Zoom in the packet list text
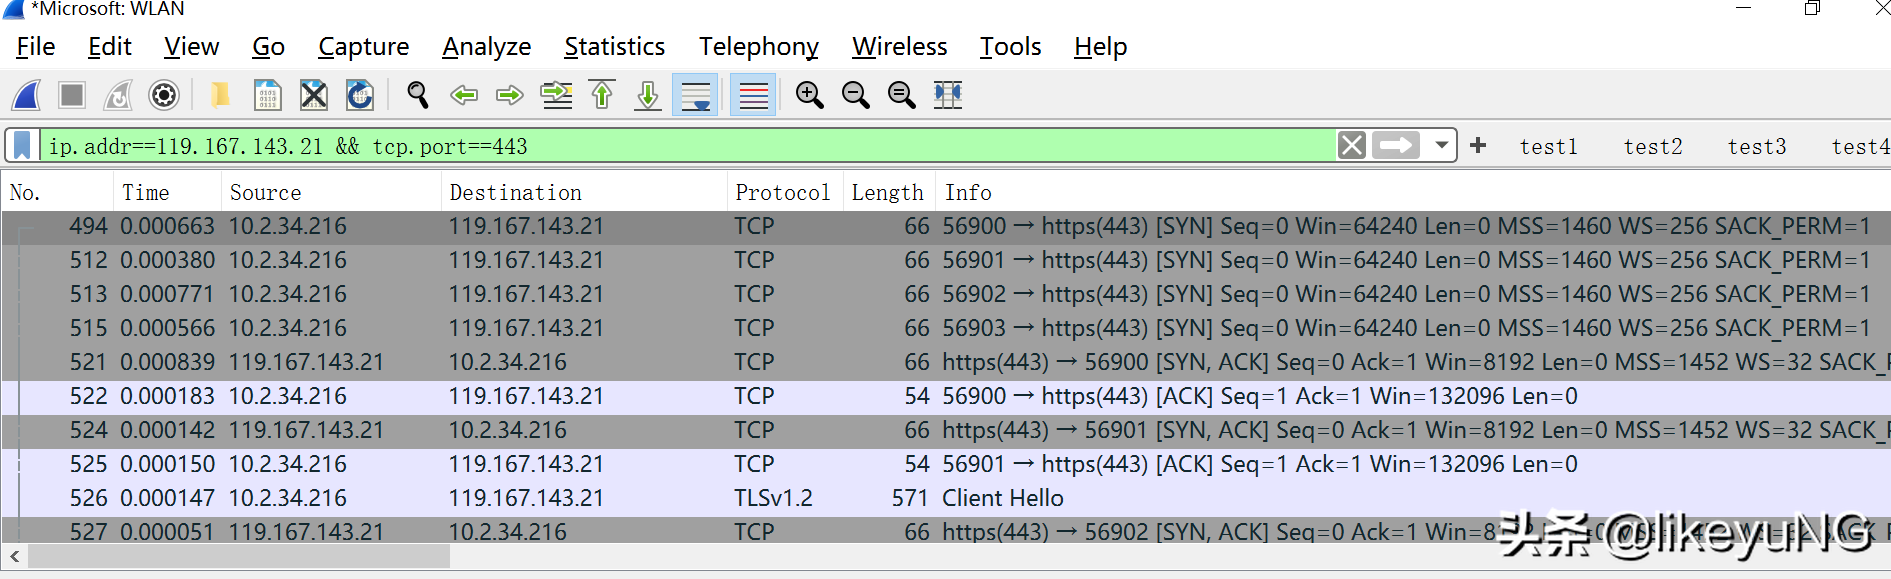The height and width of the screenshot is (579, 1891). pyautogui.click(x=809, y=95)
